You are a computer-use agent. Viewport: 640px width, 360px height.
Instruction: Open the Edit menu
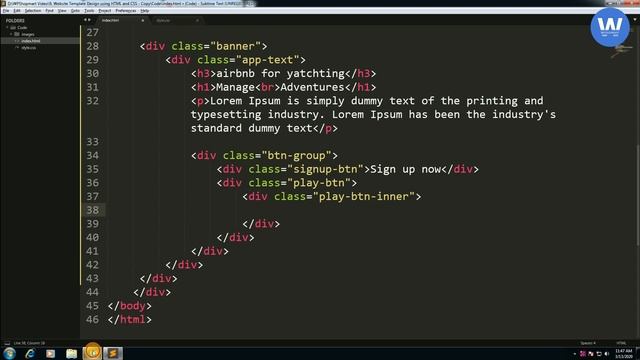17,11
